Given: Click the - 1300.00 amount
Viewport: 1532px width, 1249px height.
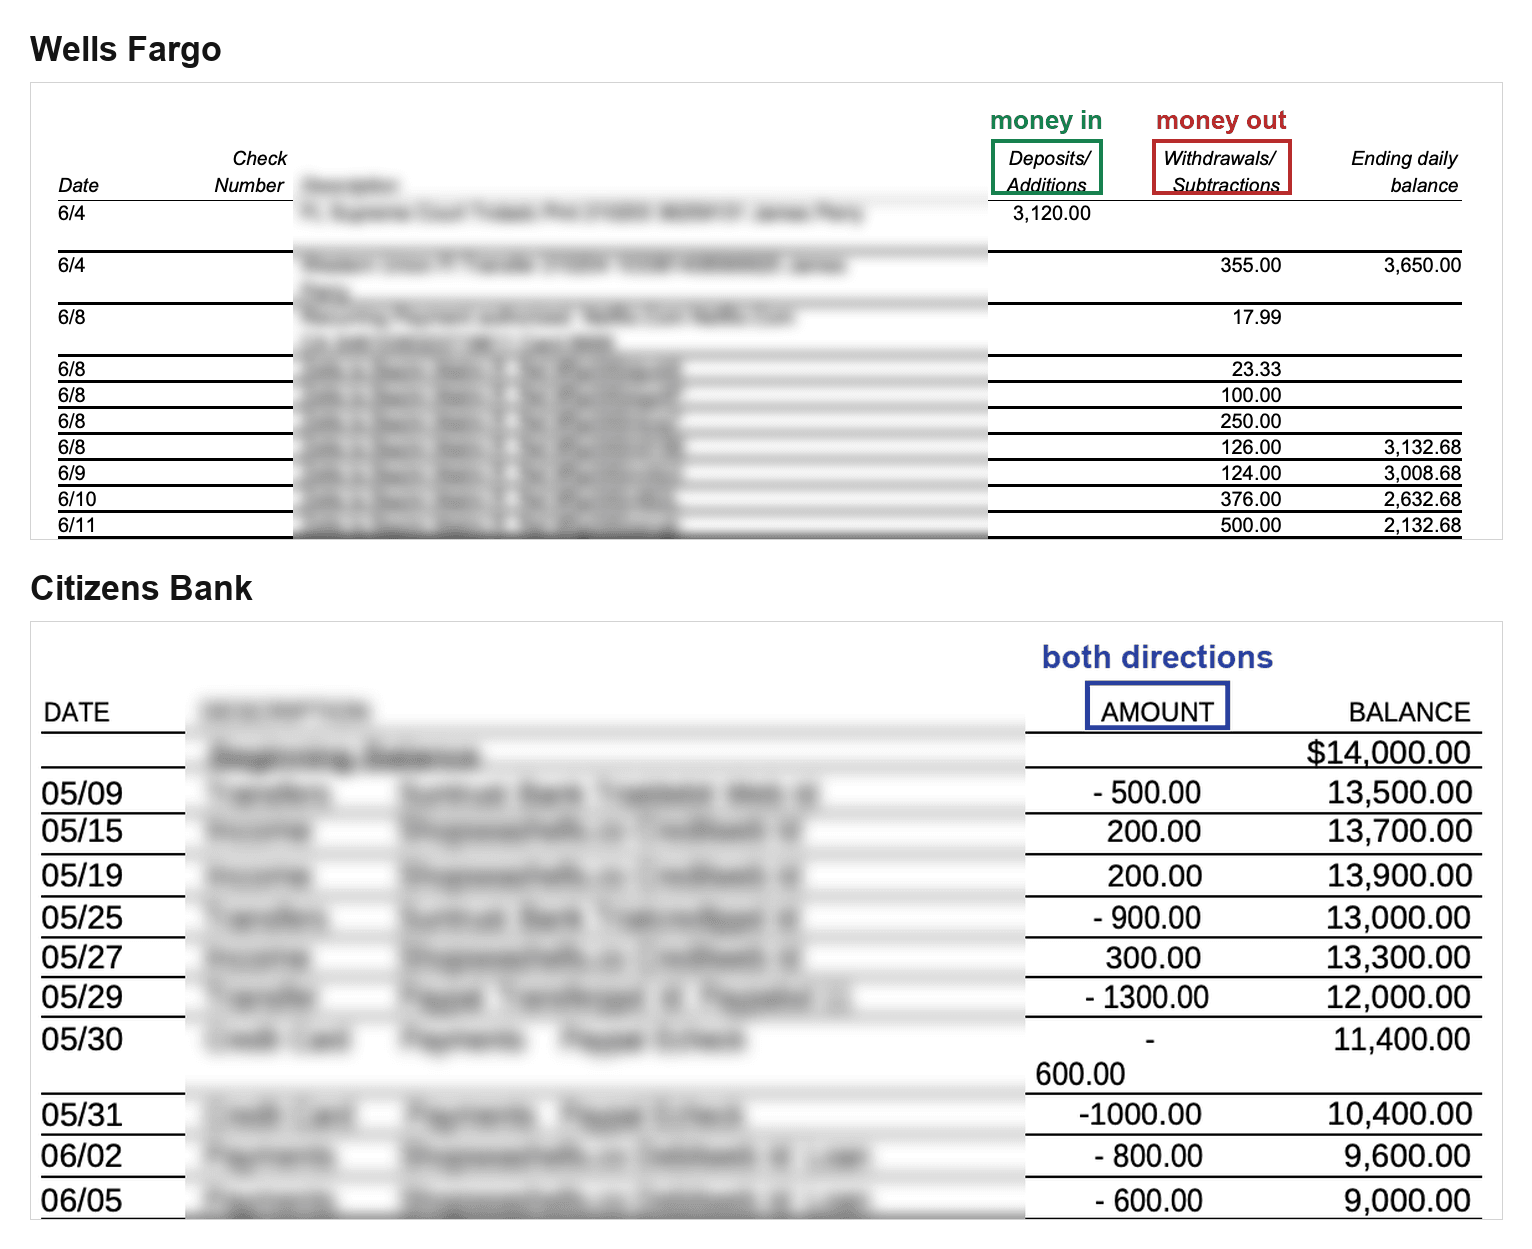Looking at the screenshot, I should point(1147,997).
